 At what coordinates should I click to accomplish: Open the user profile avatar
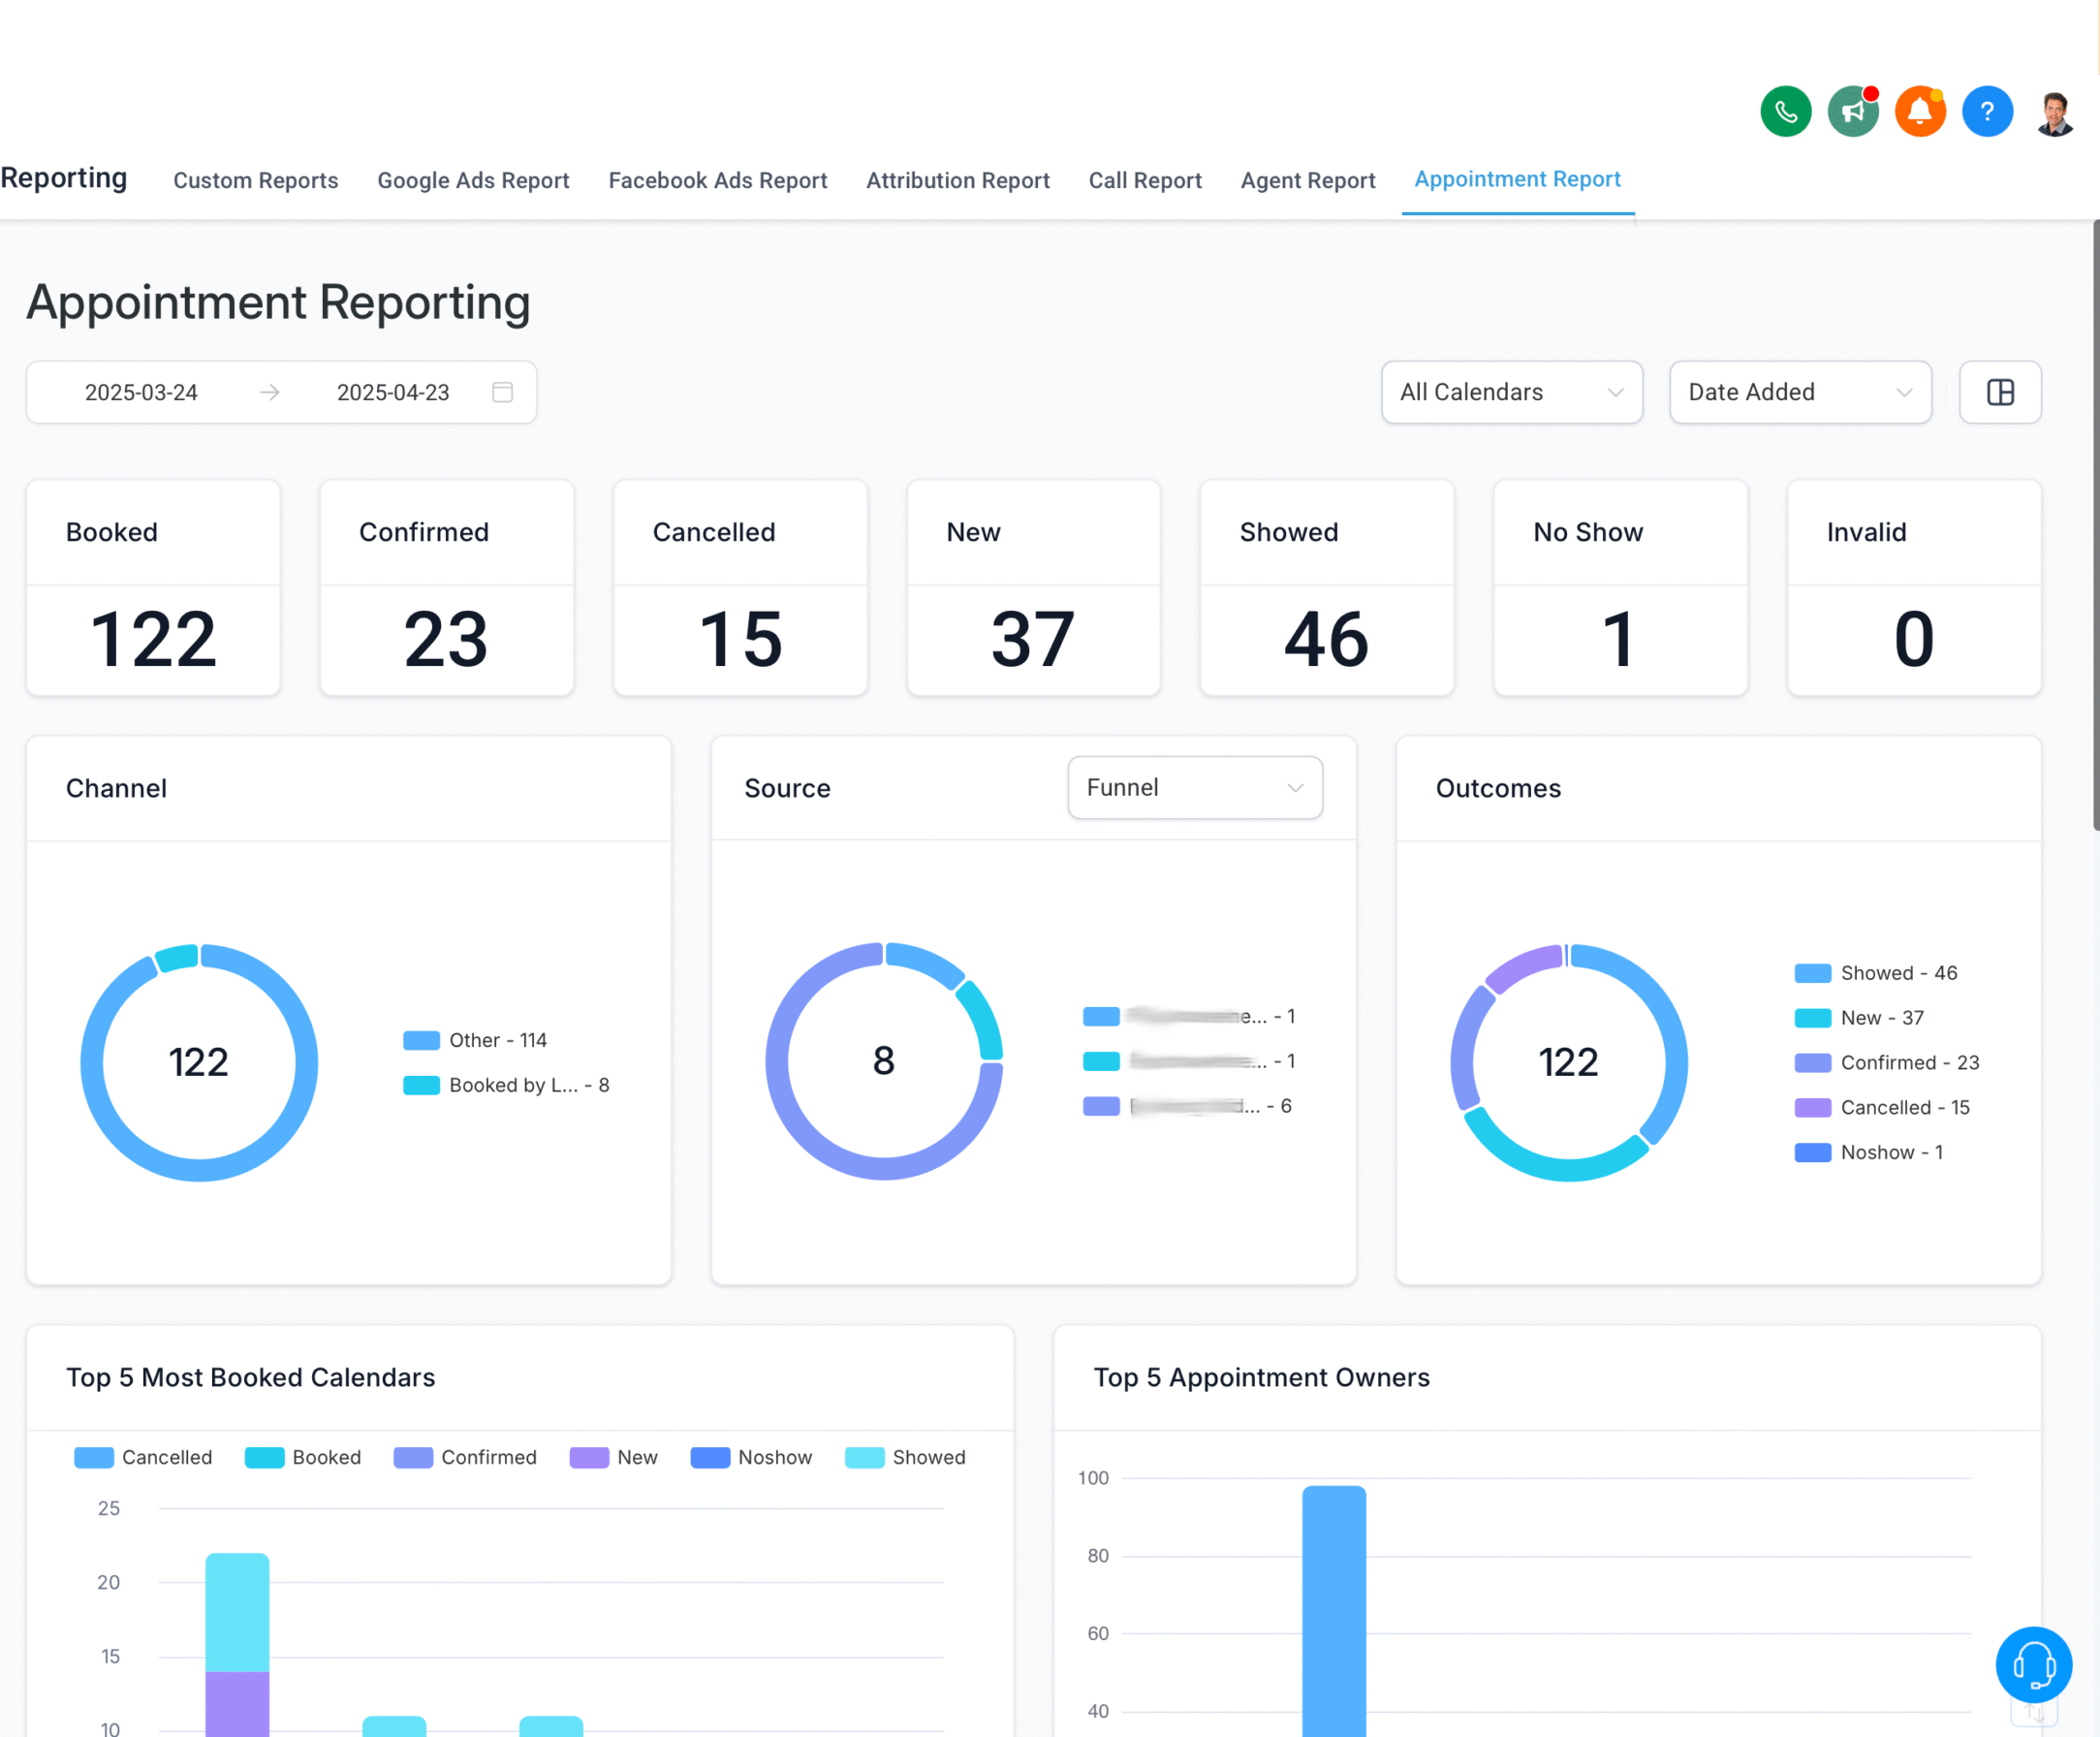(x=2054, y=113)
